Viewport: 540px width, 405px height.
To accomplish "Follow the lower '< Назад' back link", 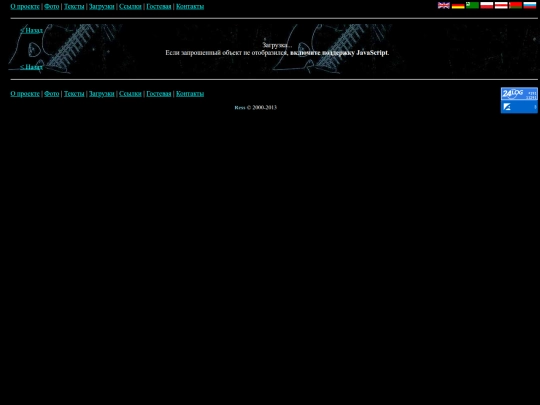I will (x=31, y=67).
